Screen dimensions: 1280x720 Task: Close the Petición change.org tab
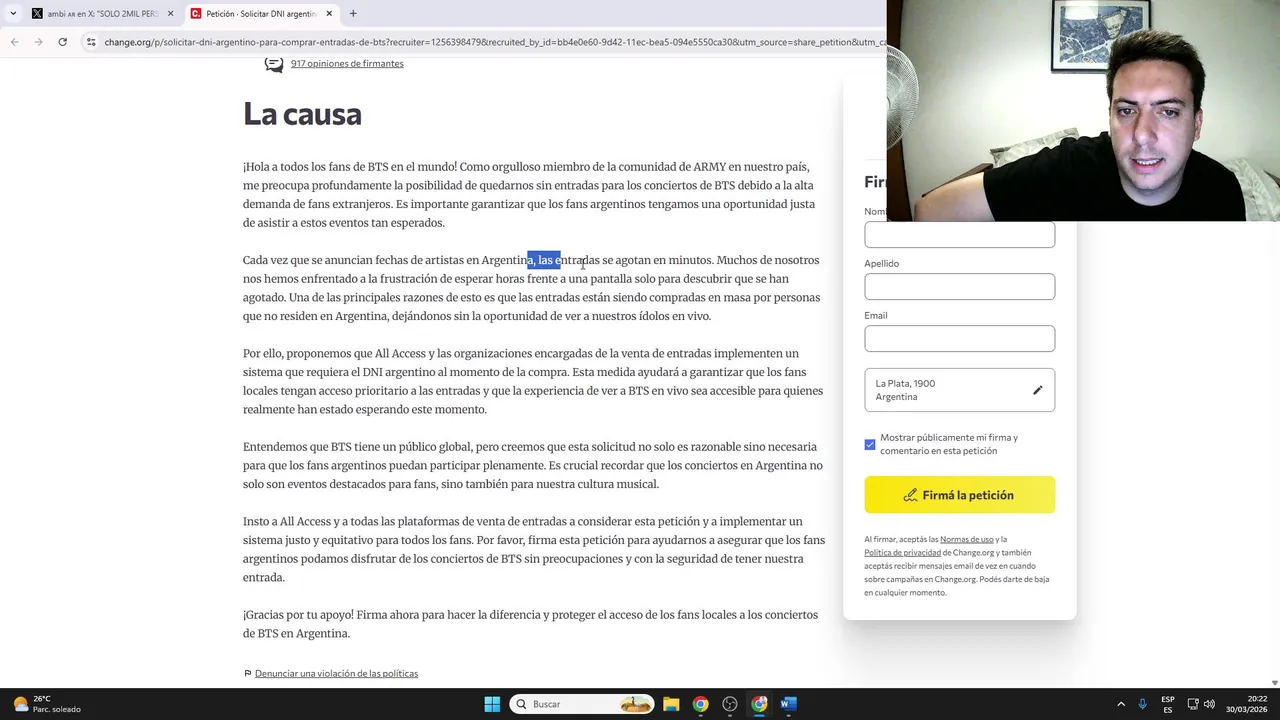(x=329, y=14)
